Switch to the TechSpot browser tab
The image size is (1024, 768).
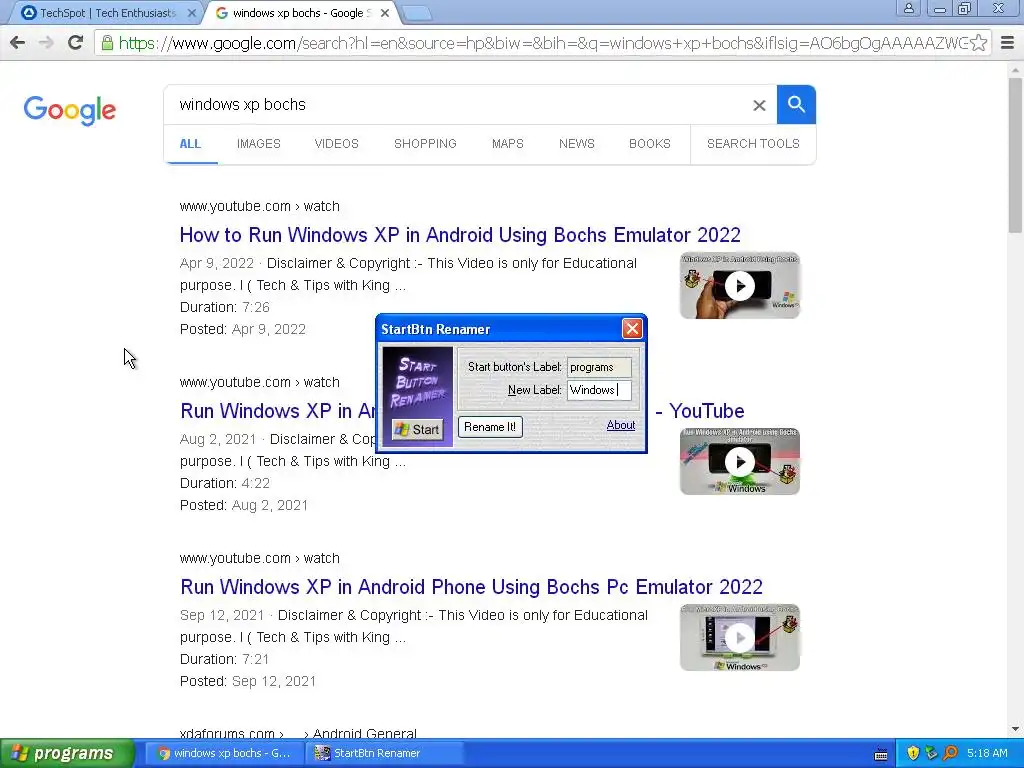[x=108, y=13]
